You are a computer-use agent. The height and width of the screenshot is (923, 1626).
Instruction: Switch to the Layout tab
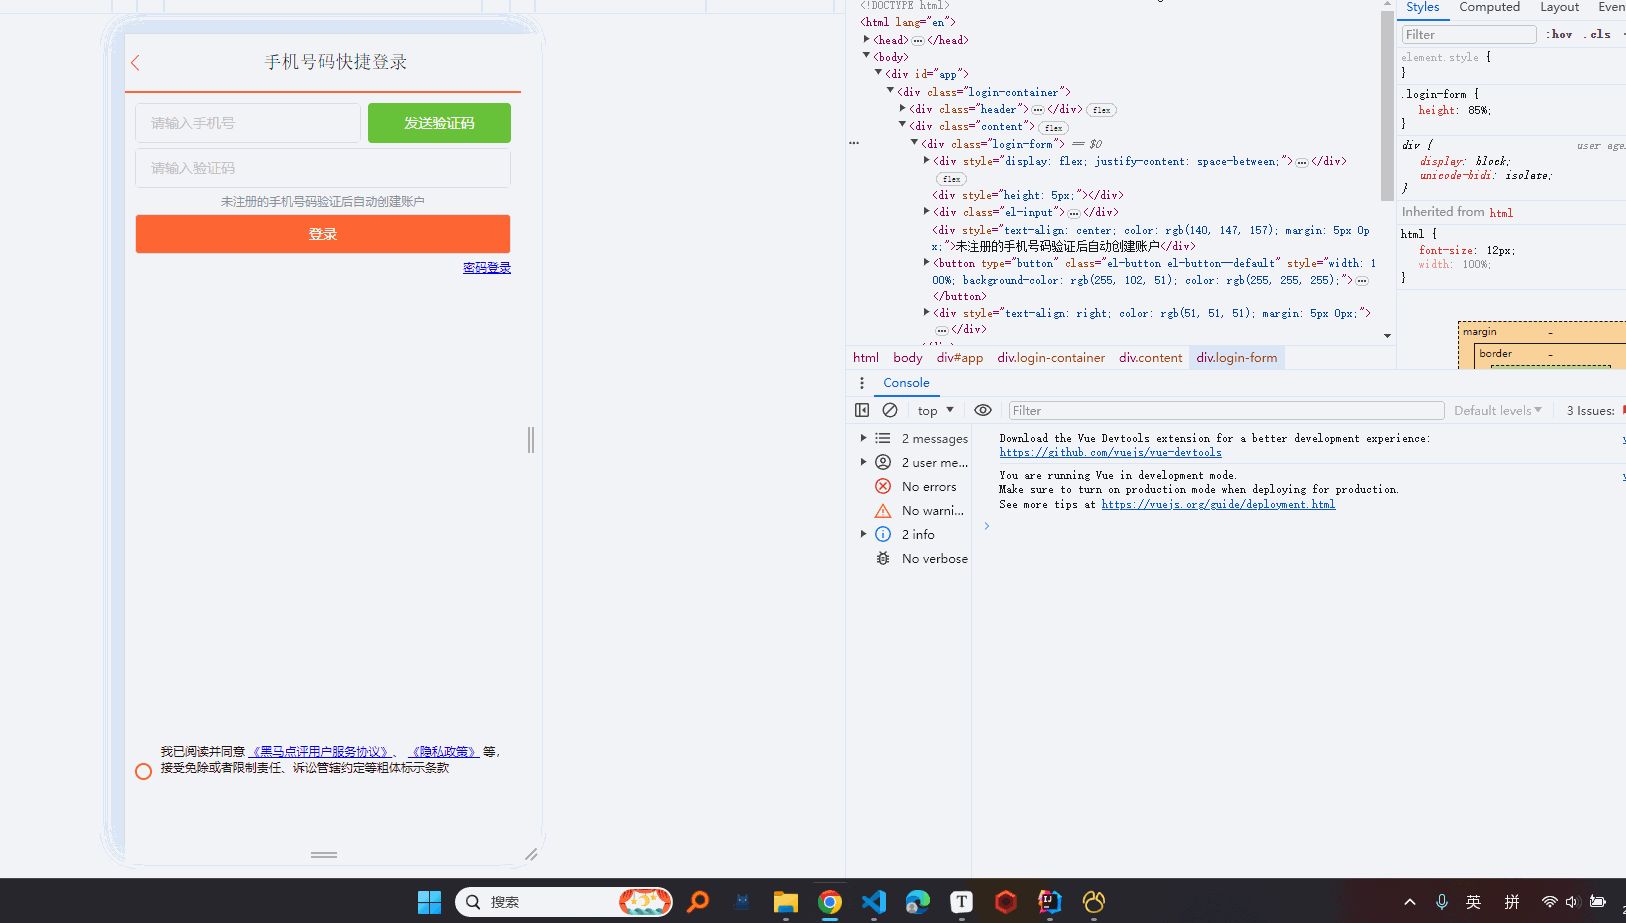coord(1559,7)
